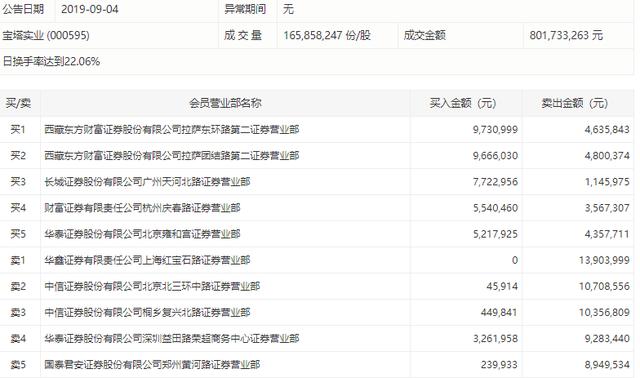Image resolution: width=640 pixels, height=378 pixels.
Task: Click buy amount 449,841
Action: point(499,312)
